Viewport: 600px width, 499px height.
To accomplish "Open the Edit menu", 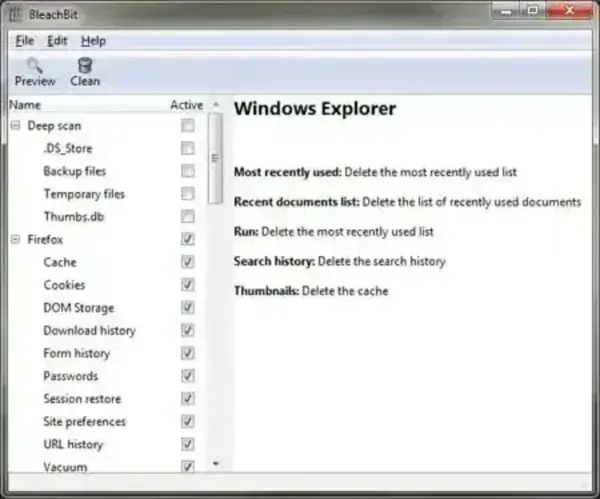I will click(x=57, y=41).
